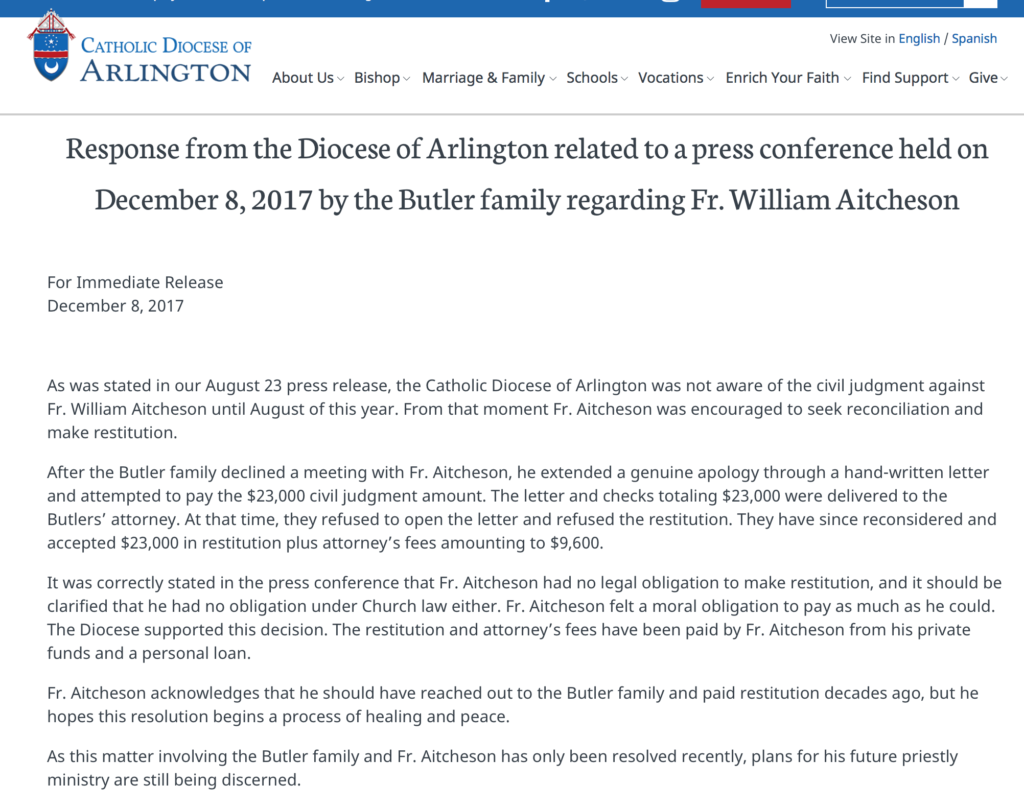This screenshot has width=1024, height=808.
Task: Click the 'Catholic Diocese of Arlington' wordmark
Action: 166,59
